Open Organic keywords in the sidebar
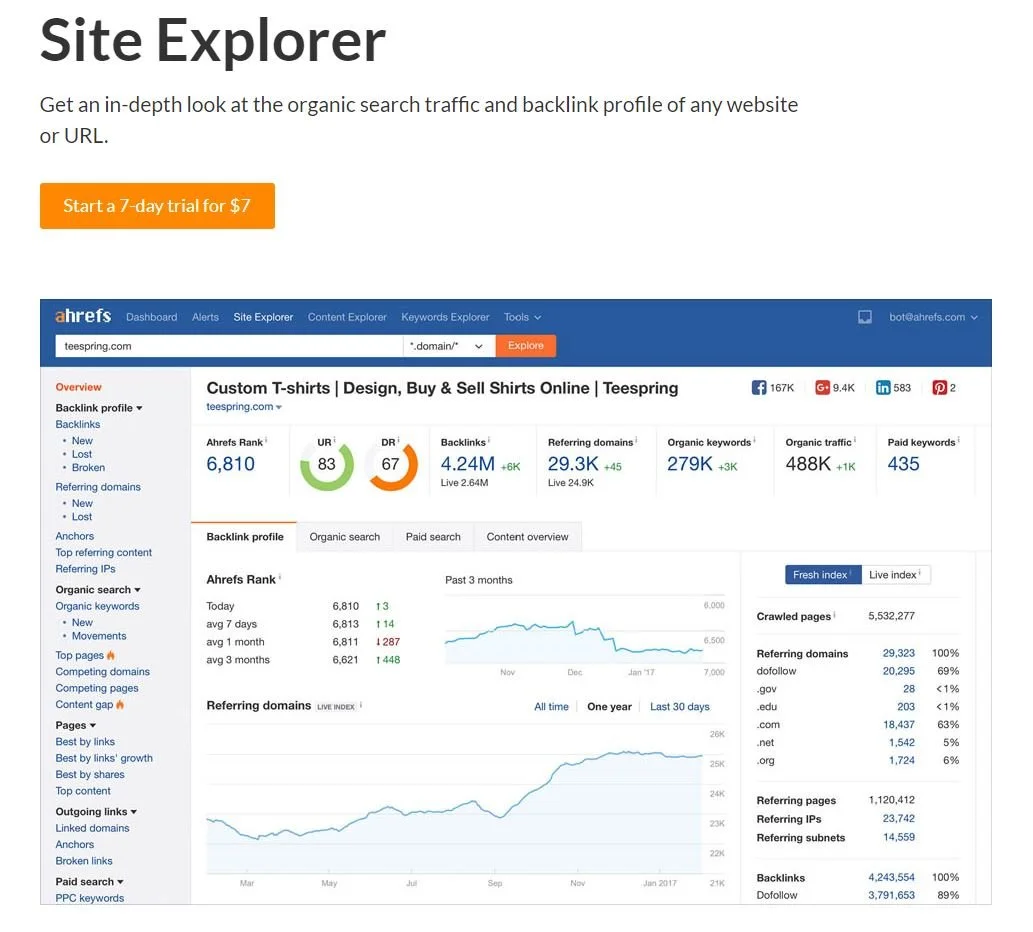 (x=98, y=606)
